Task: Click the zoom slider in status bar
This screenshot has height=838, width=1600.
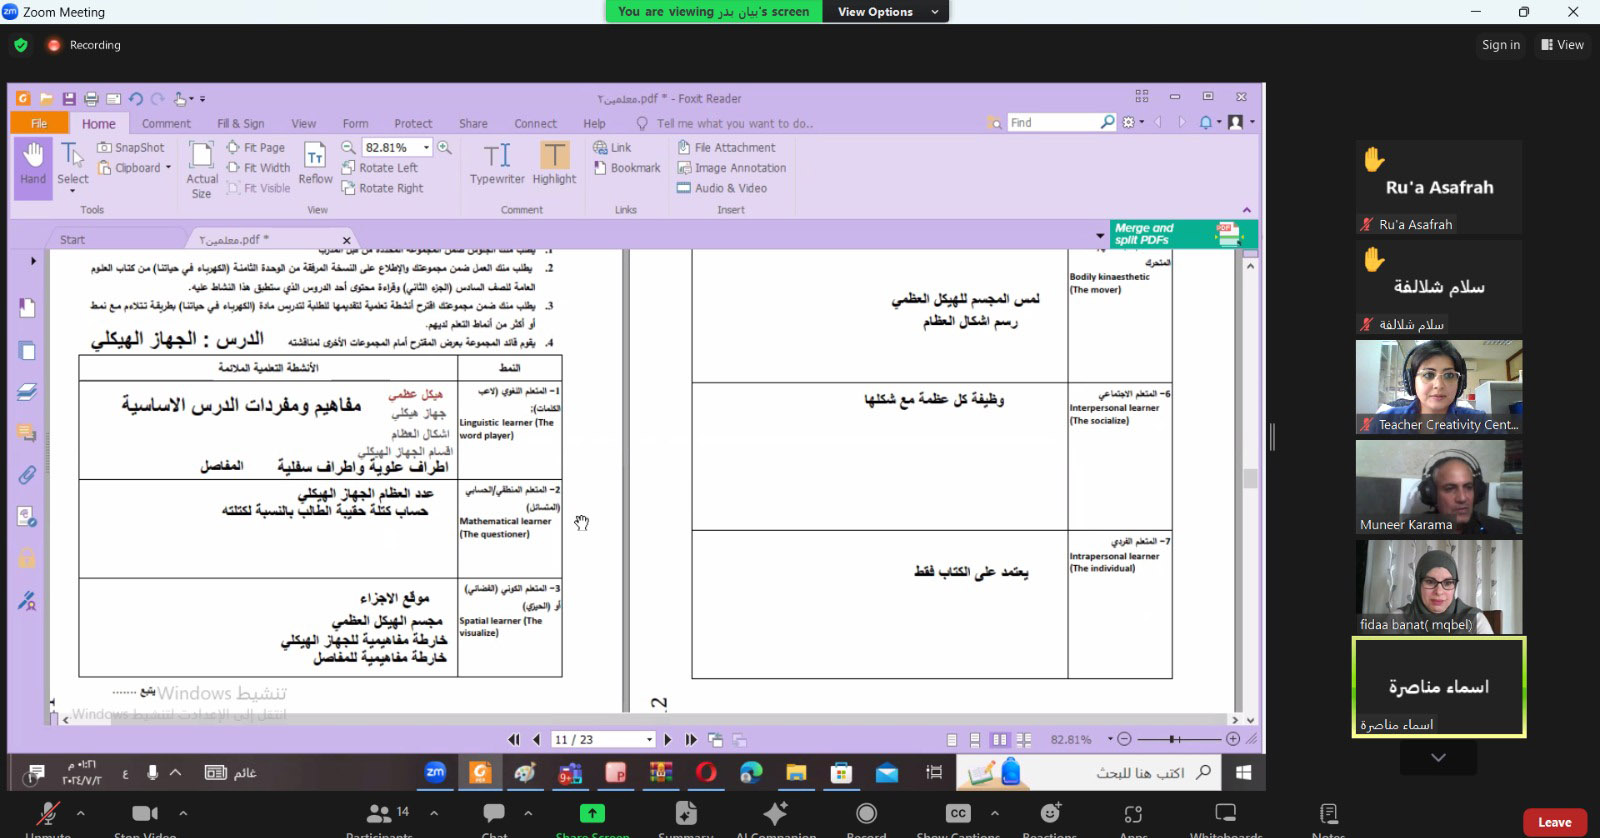Action: (1178, 739)
